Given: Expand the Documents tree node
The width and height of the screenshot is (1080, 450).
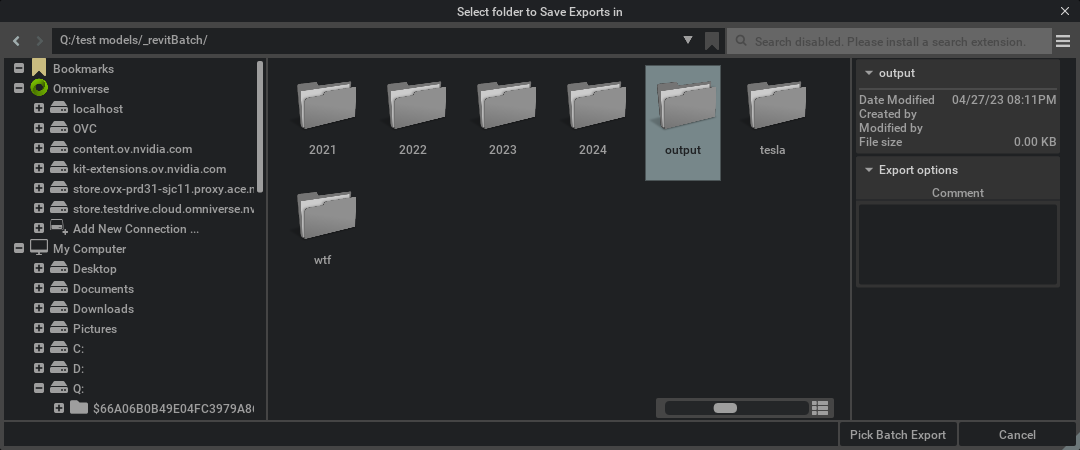Looking at the screenshot, I should 39,289.
